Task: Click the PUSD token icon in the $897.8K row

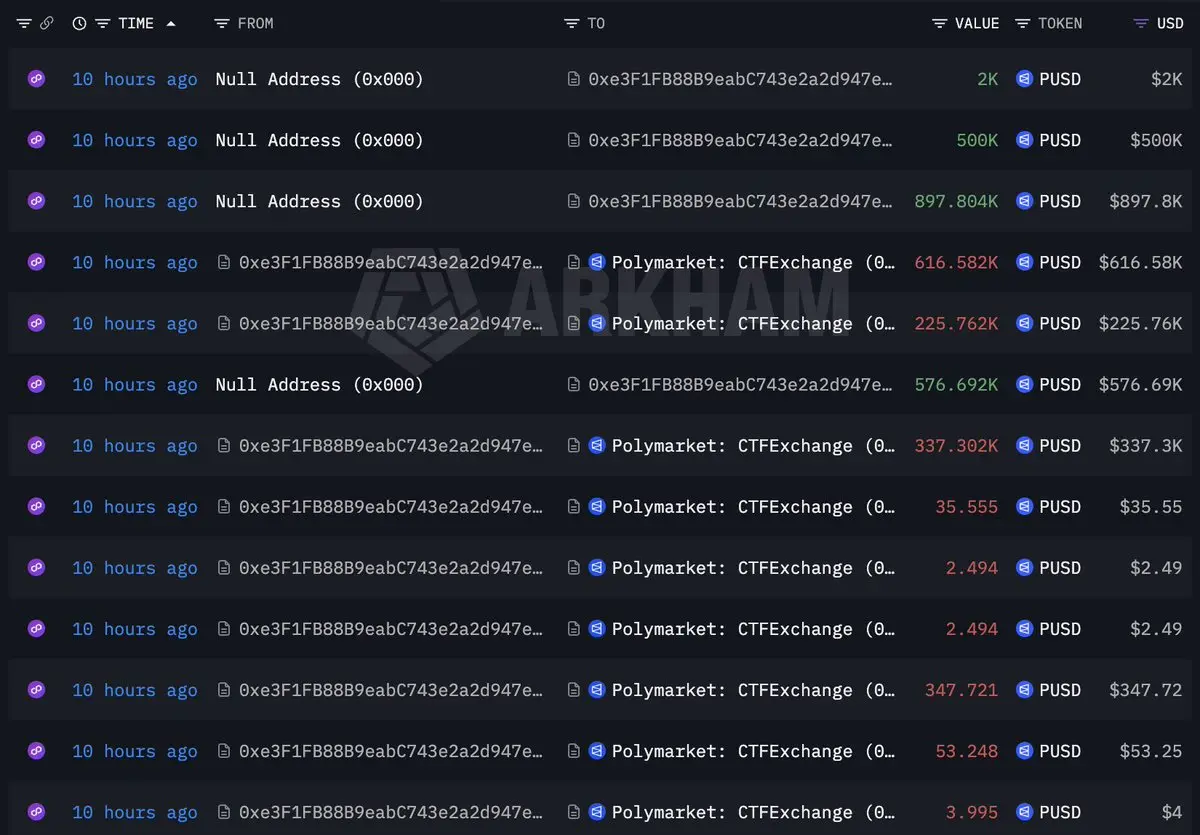Action: tap(1024, 201)
